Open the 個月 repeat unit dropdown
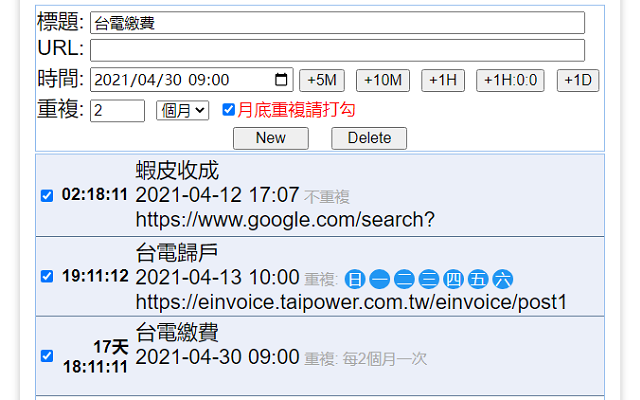 182,110
